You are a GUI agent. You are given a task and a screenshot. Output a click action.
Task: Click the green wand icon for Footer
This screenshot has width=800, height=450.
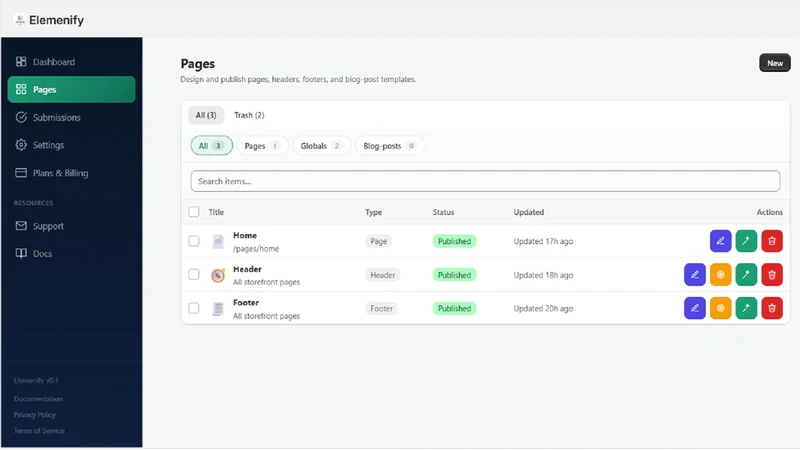pos(746,308)
